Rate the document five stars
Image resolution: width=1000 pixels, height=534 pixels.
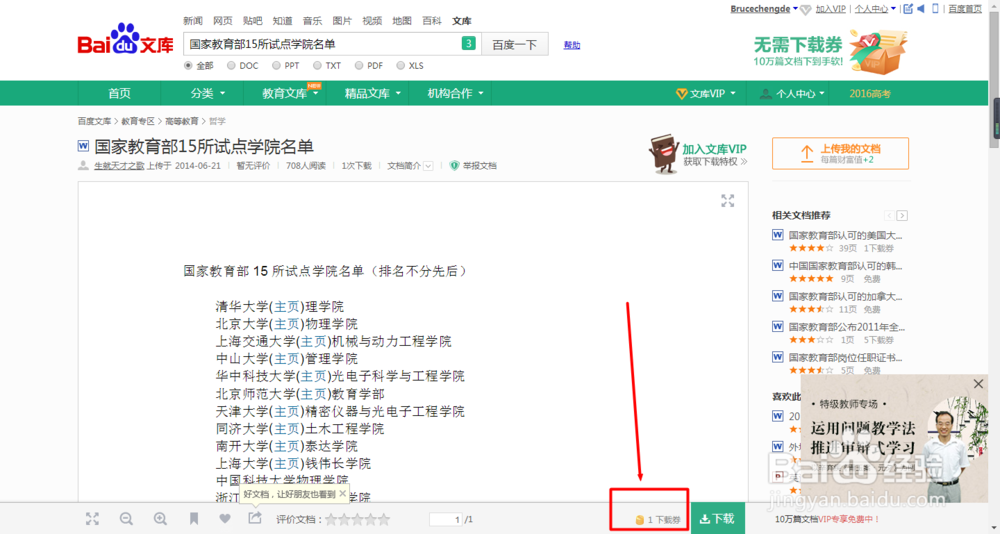pos(383,519)
